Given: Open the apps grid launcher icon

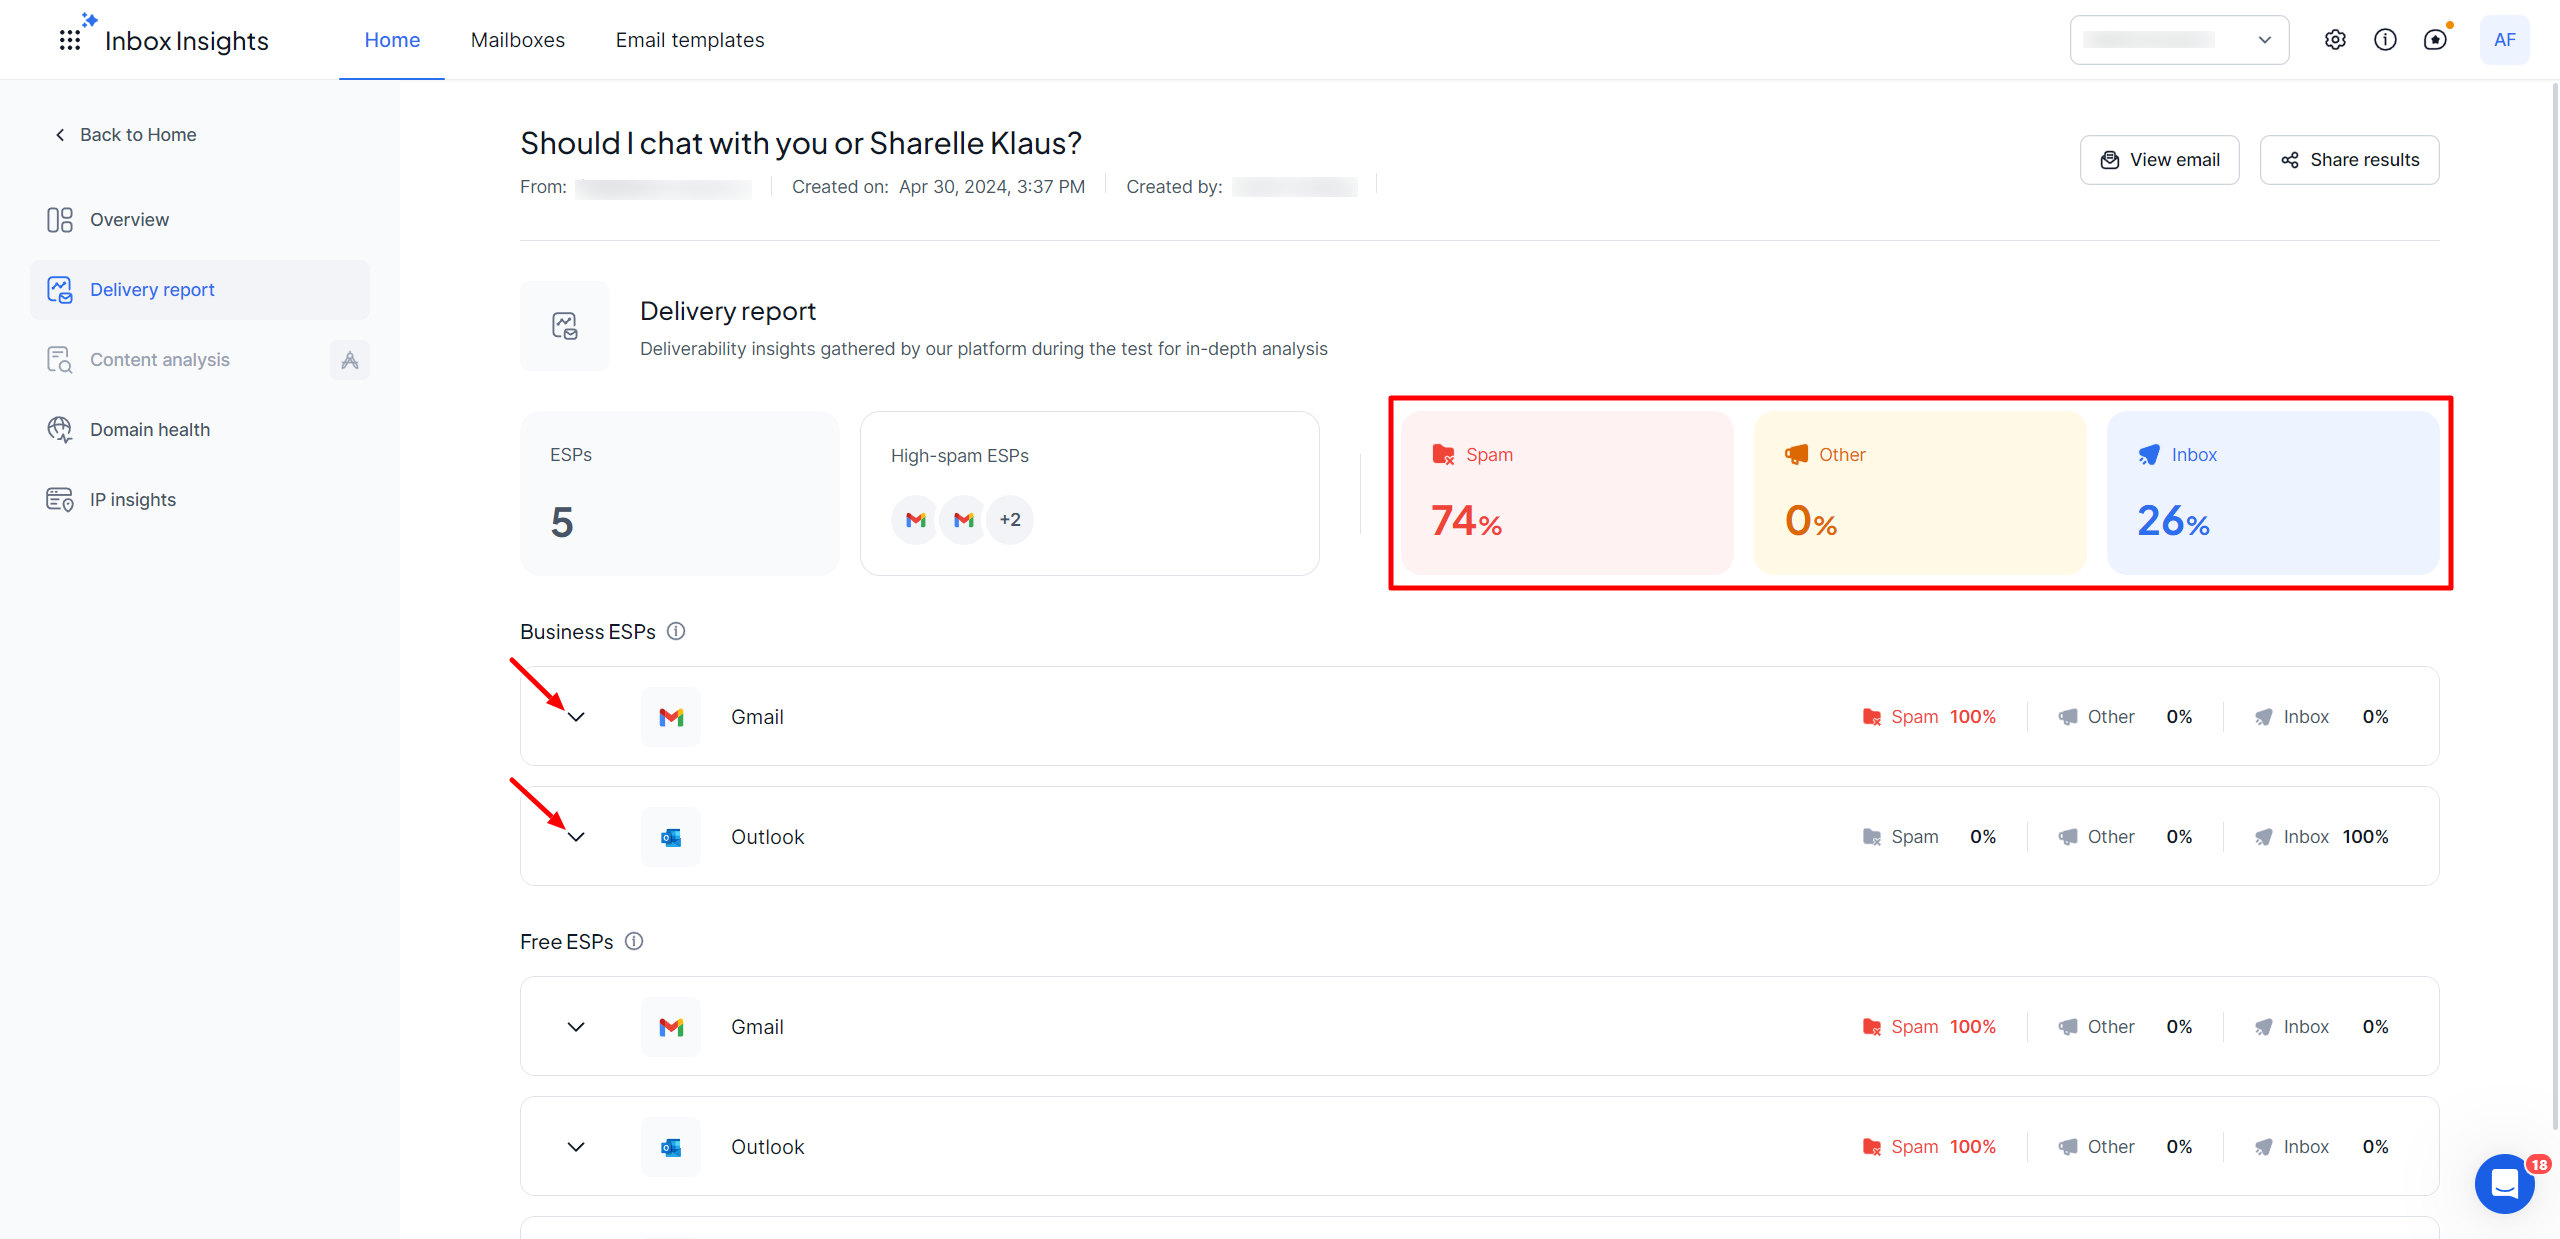Looking at the screenshot, I should [x=69, y=40].
